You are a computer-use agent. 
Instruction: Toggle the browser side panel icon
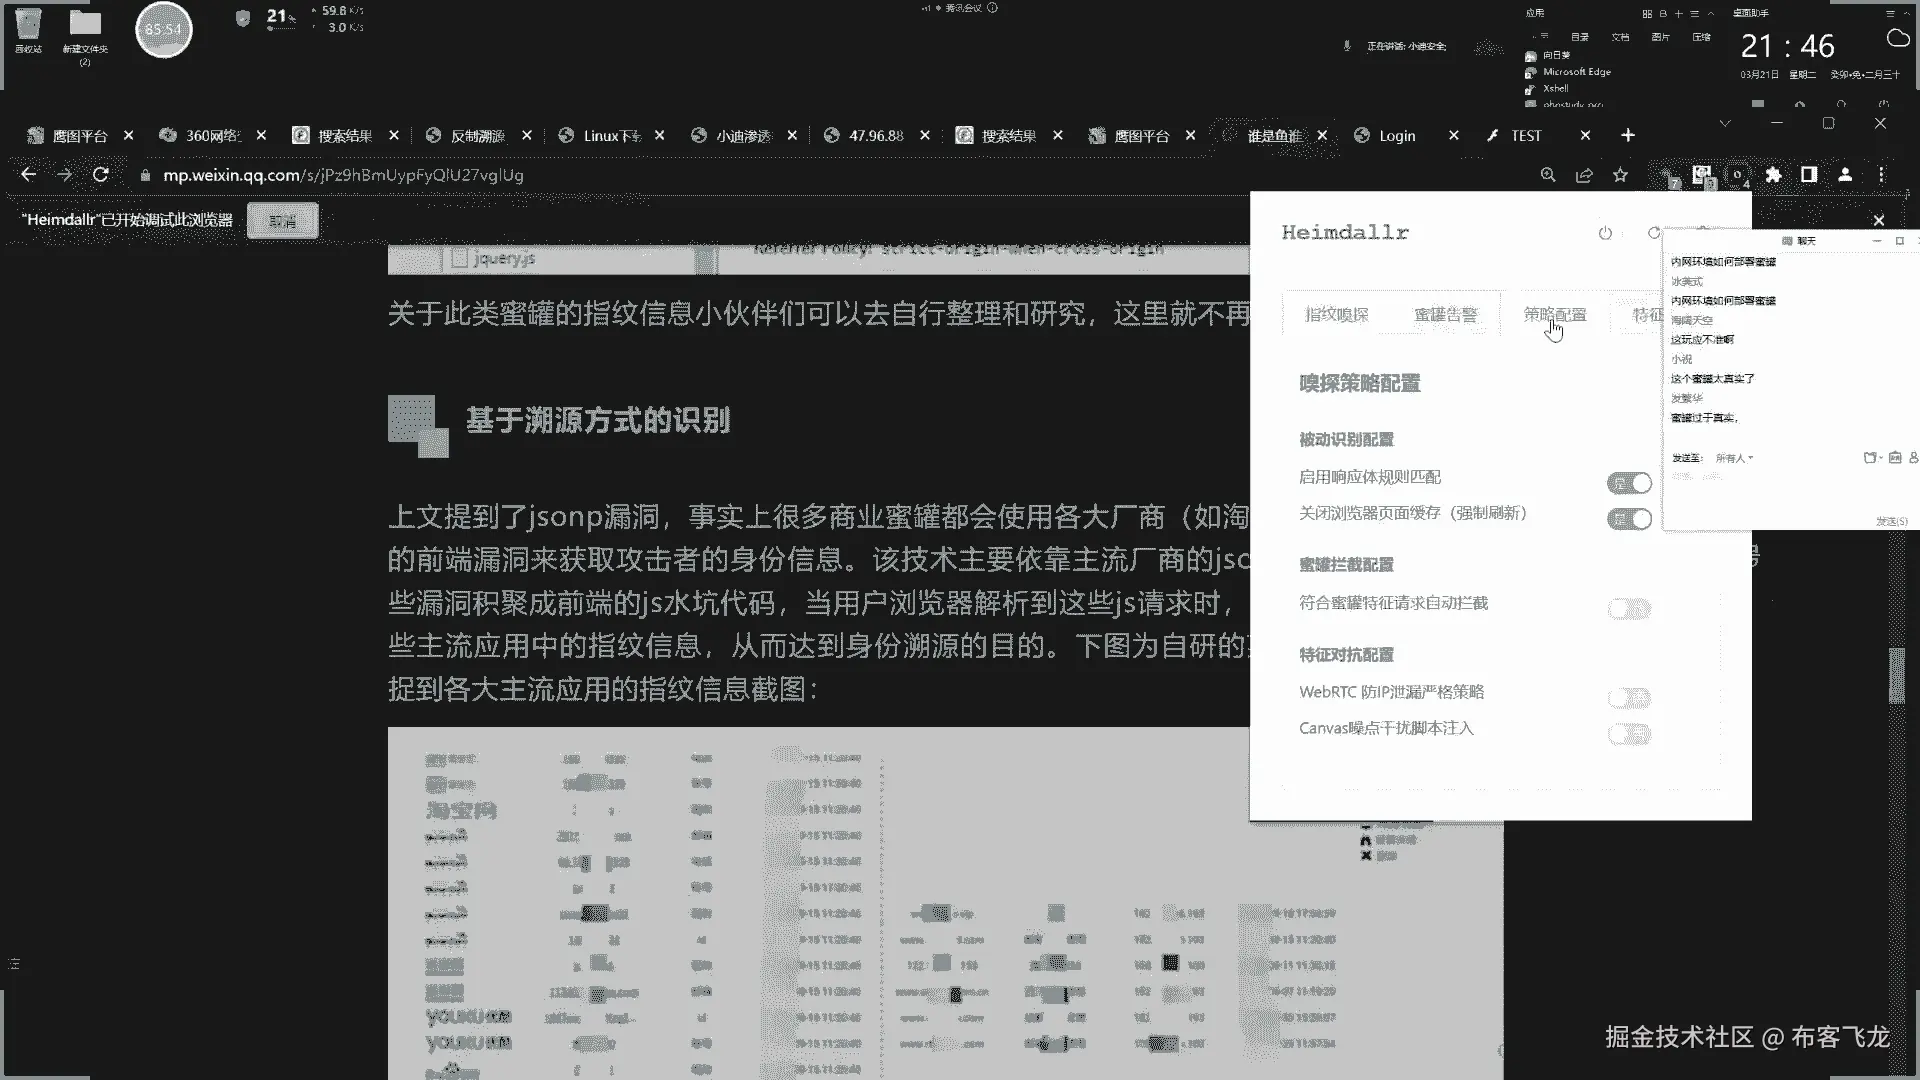[1809, 175]
